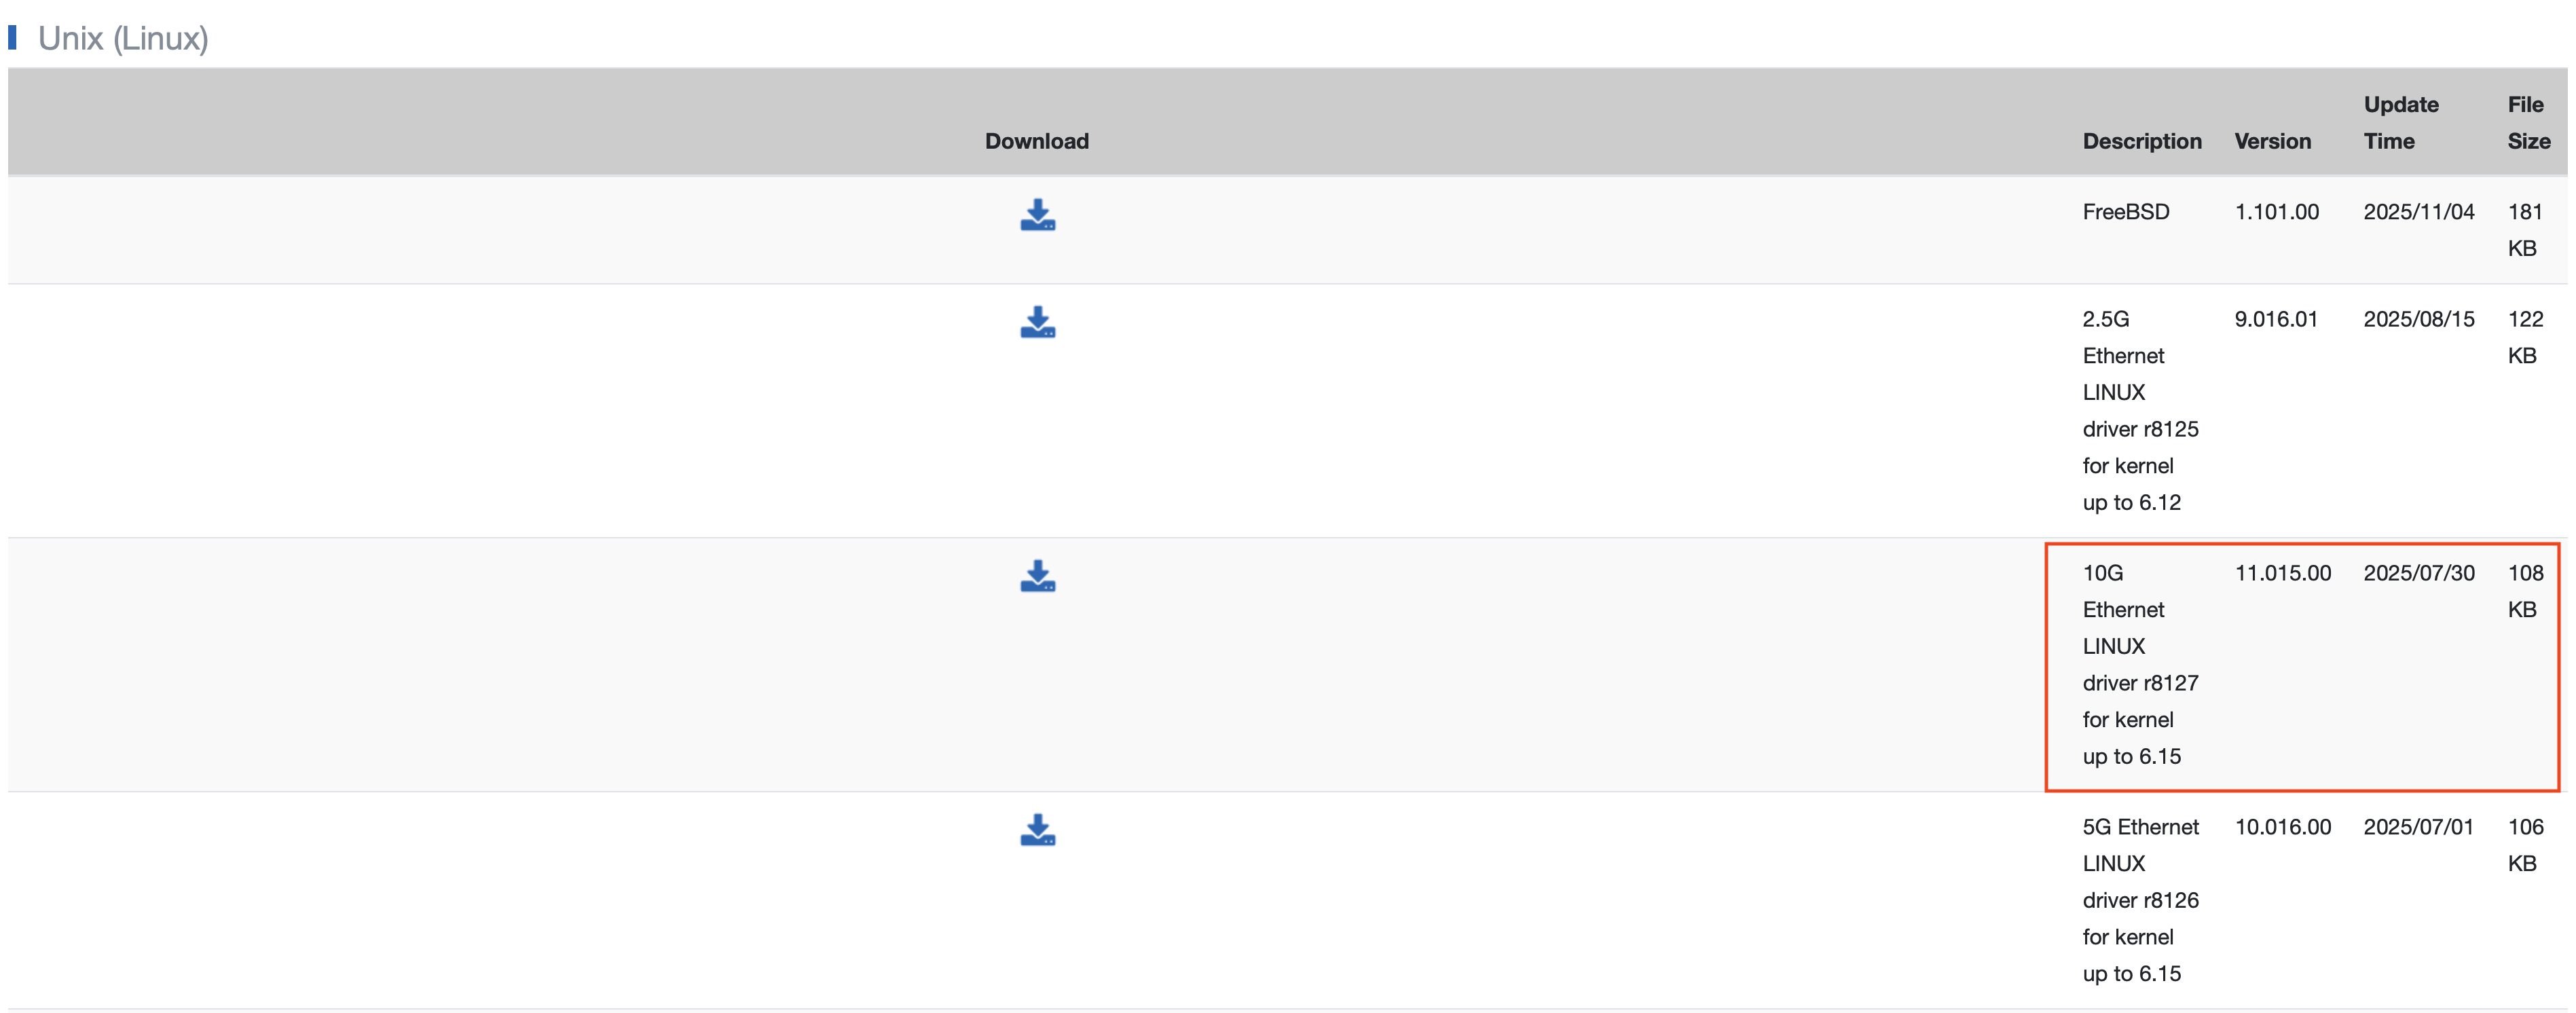The width and height of the screenshot is (2576, 1013).
Task: Click the r8126 driver description text
Action: 2139,900
